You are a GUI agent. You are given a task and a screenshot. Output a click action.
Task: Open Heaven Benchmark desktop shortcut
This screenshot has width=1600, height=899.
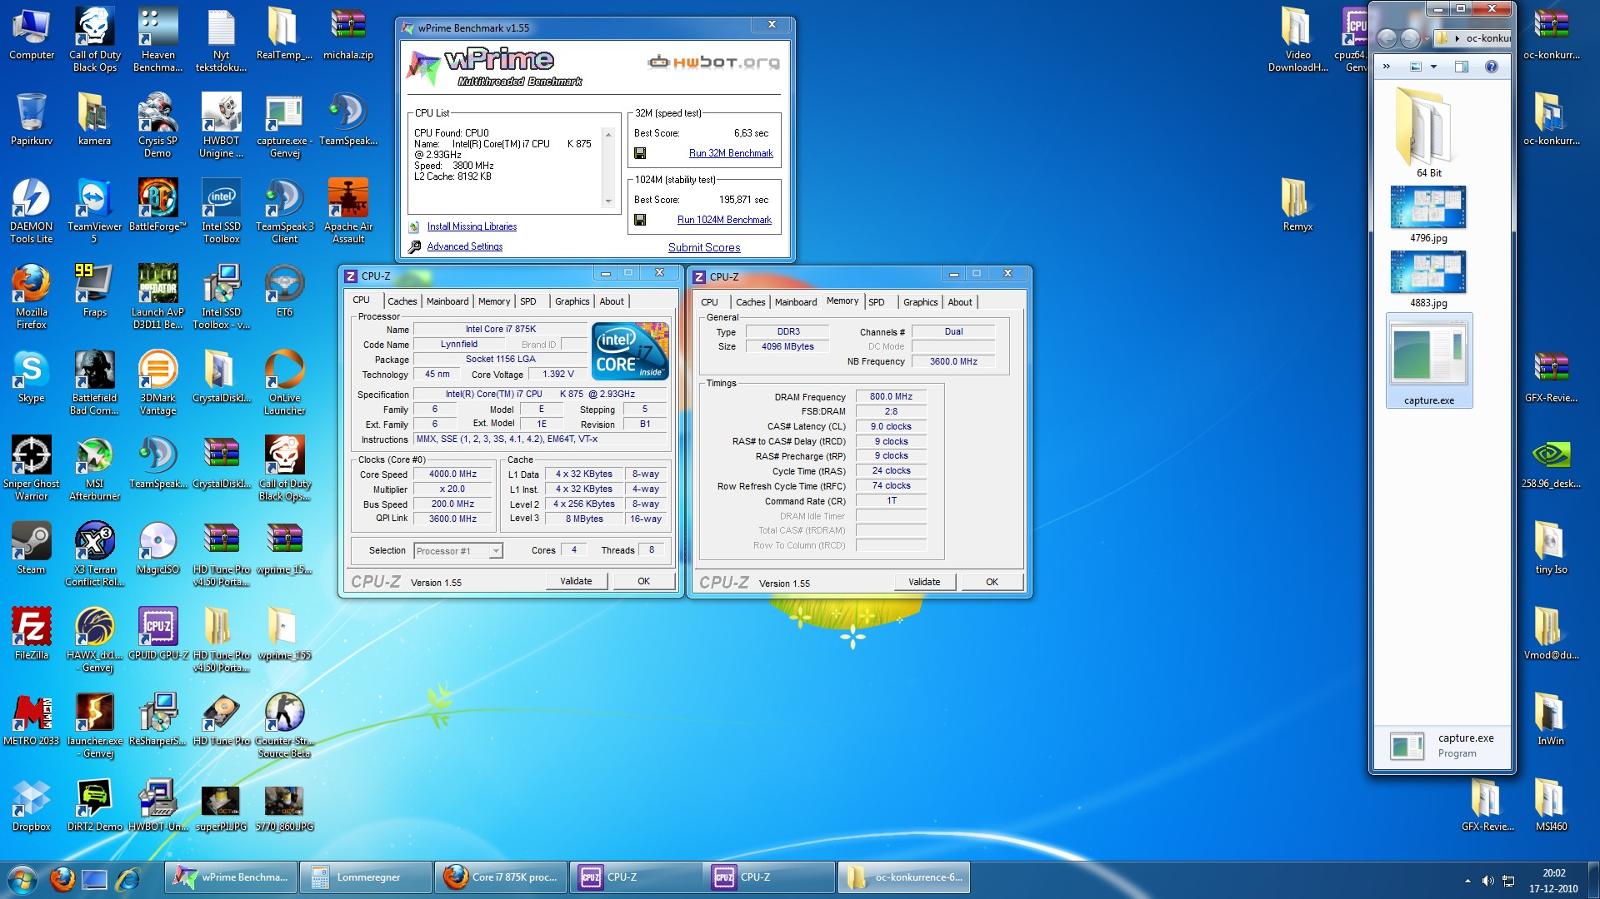tap(158, 40)
